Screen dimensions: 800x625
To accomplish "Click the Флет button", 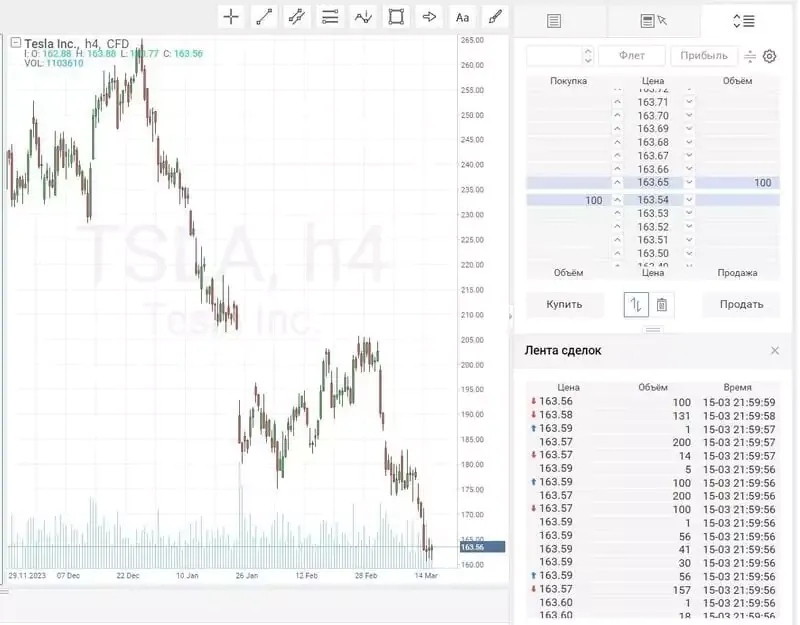I will (x=632, y=56).
